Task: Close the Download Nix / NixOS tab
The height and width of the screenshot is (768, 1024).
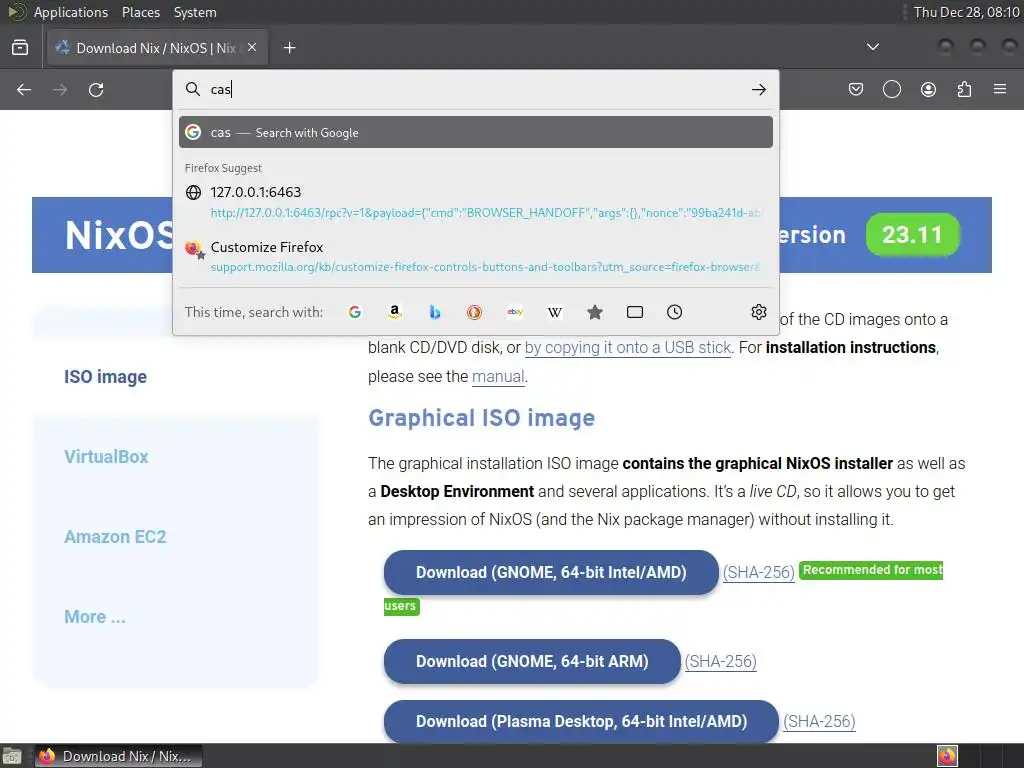Action: coord(252,47)
